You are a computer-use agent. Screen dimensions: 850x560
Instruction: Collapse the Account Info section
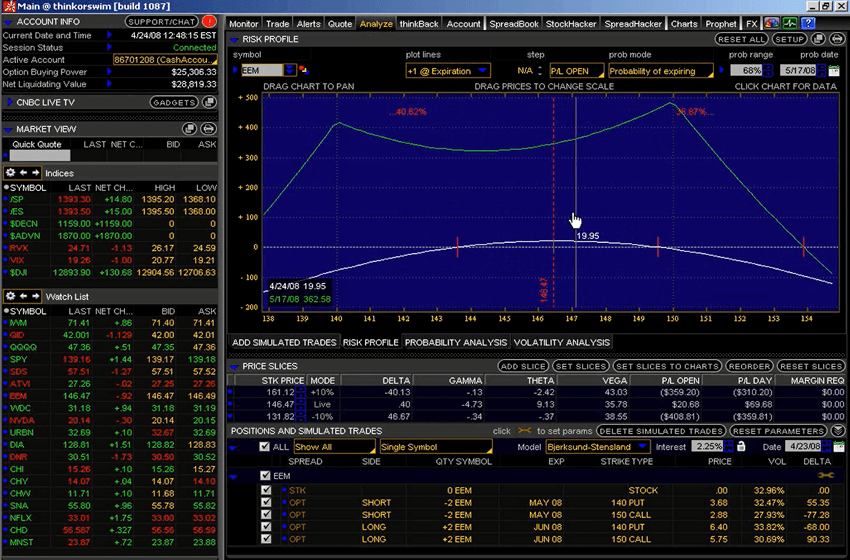8,22
